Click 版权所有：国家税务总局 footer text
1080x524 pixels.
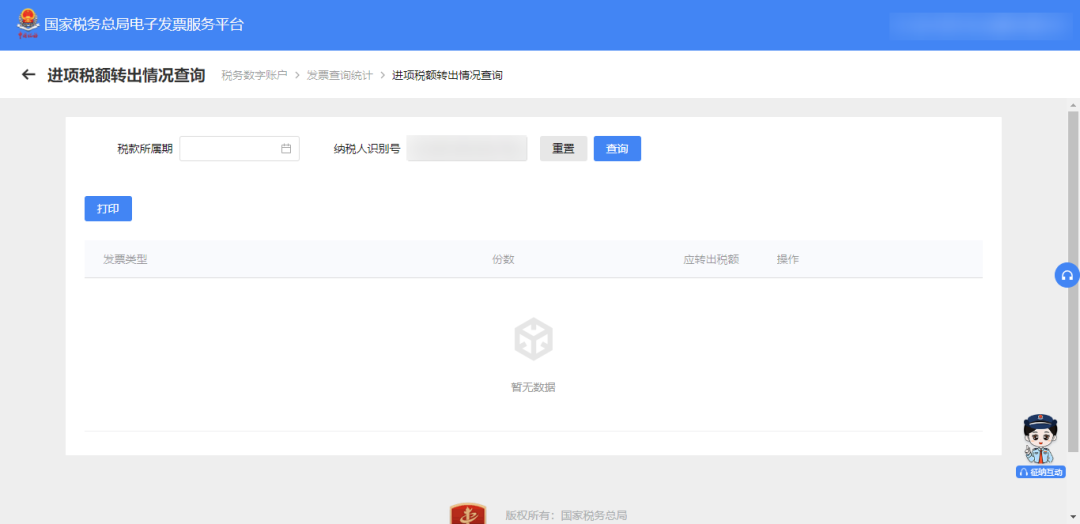tap(566, 516)
